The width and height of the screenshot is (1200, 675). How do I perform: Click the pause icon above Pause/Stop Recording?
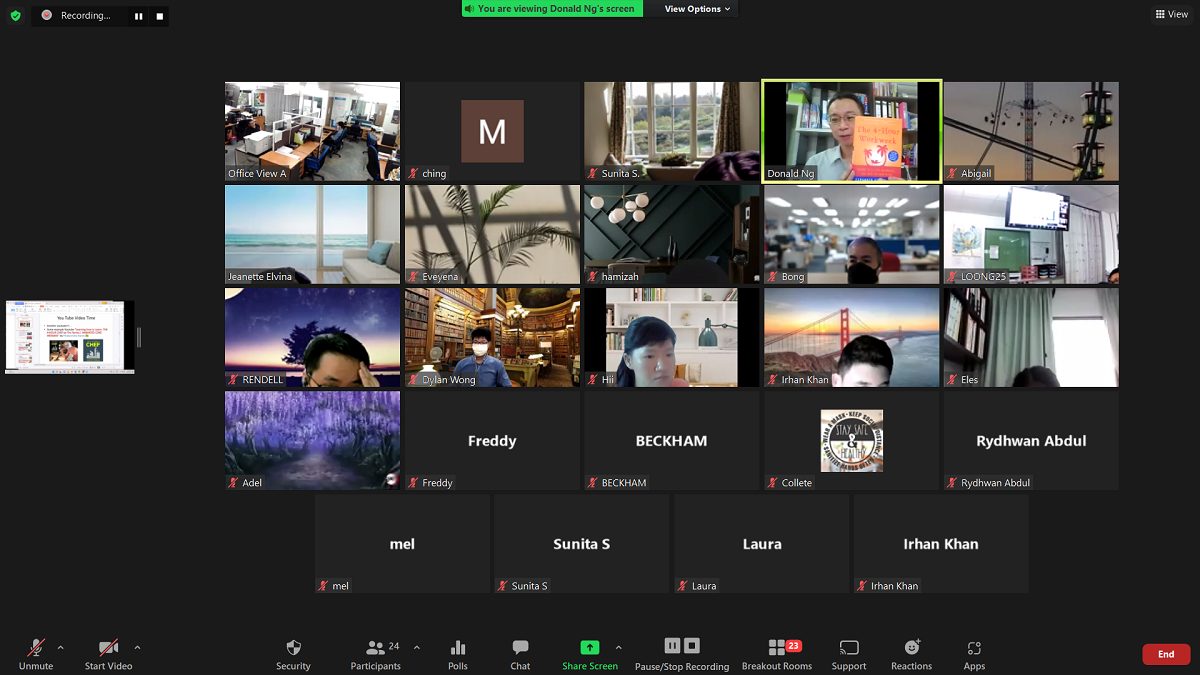(x=672, y=646)
